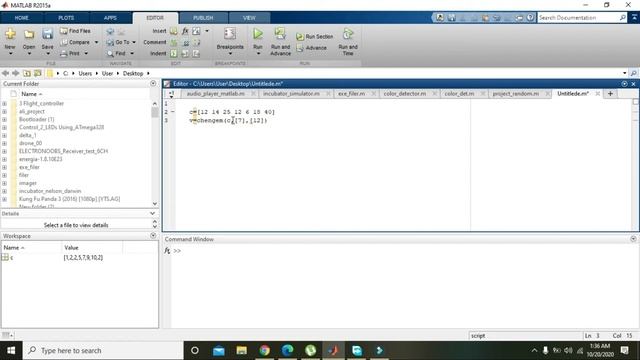
Task: Click Find Files in toolbar
Action: pyautogui.click(x=76, y=31)
